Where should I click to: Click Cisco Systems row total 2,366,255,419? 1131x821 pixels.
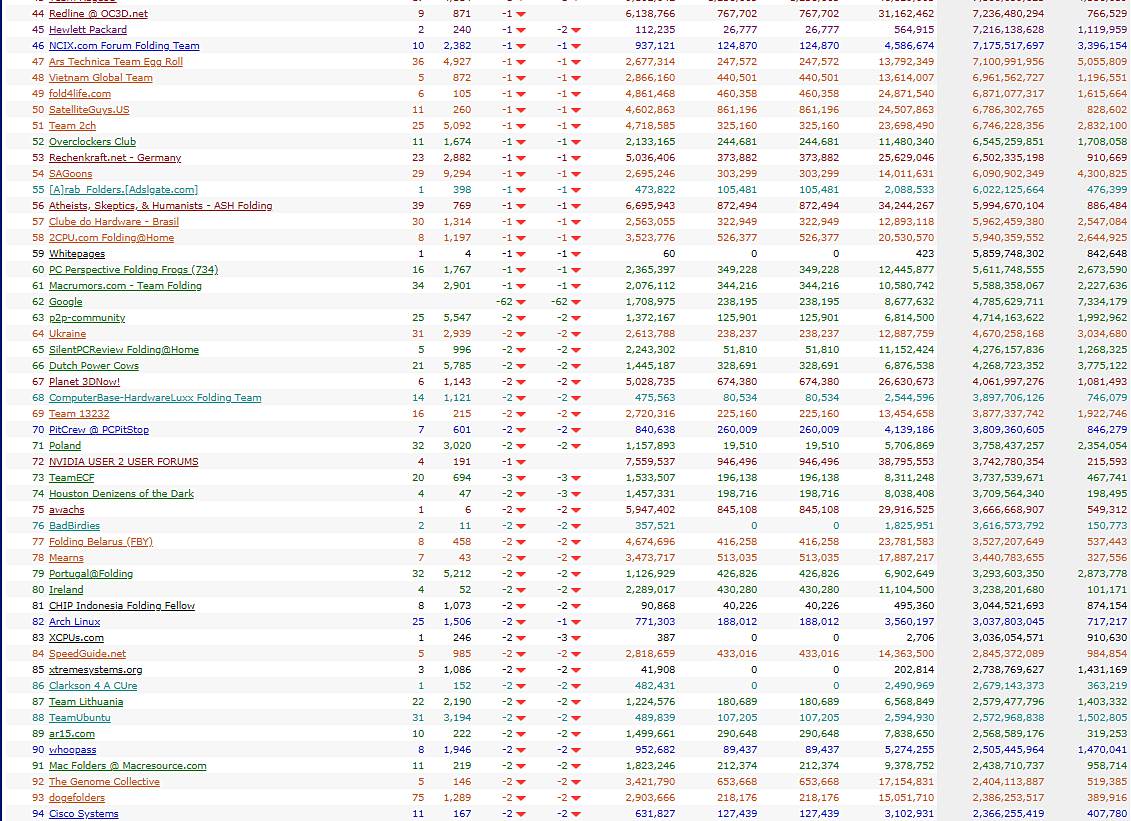coord(1008,814)
